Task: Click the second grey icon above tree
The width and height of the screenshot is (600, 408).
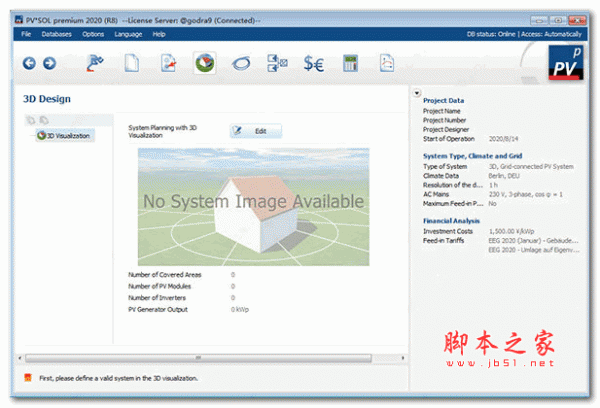Action: click(44, 121)
